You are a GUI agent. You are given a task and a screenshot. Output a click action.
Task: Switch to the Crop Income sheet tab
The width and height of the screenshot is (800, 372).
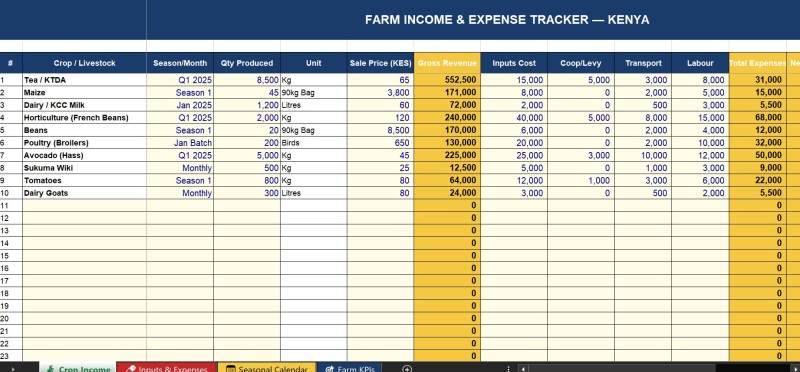point(78,368)
